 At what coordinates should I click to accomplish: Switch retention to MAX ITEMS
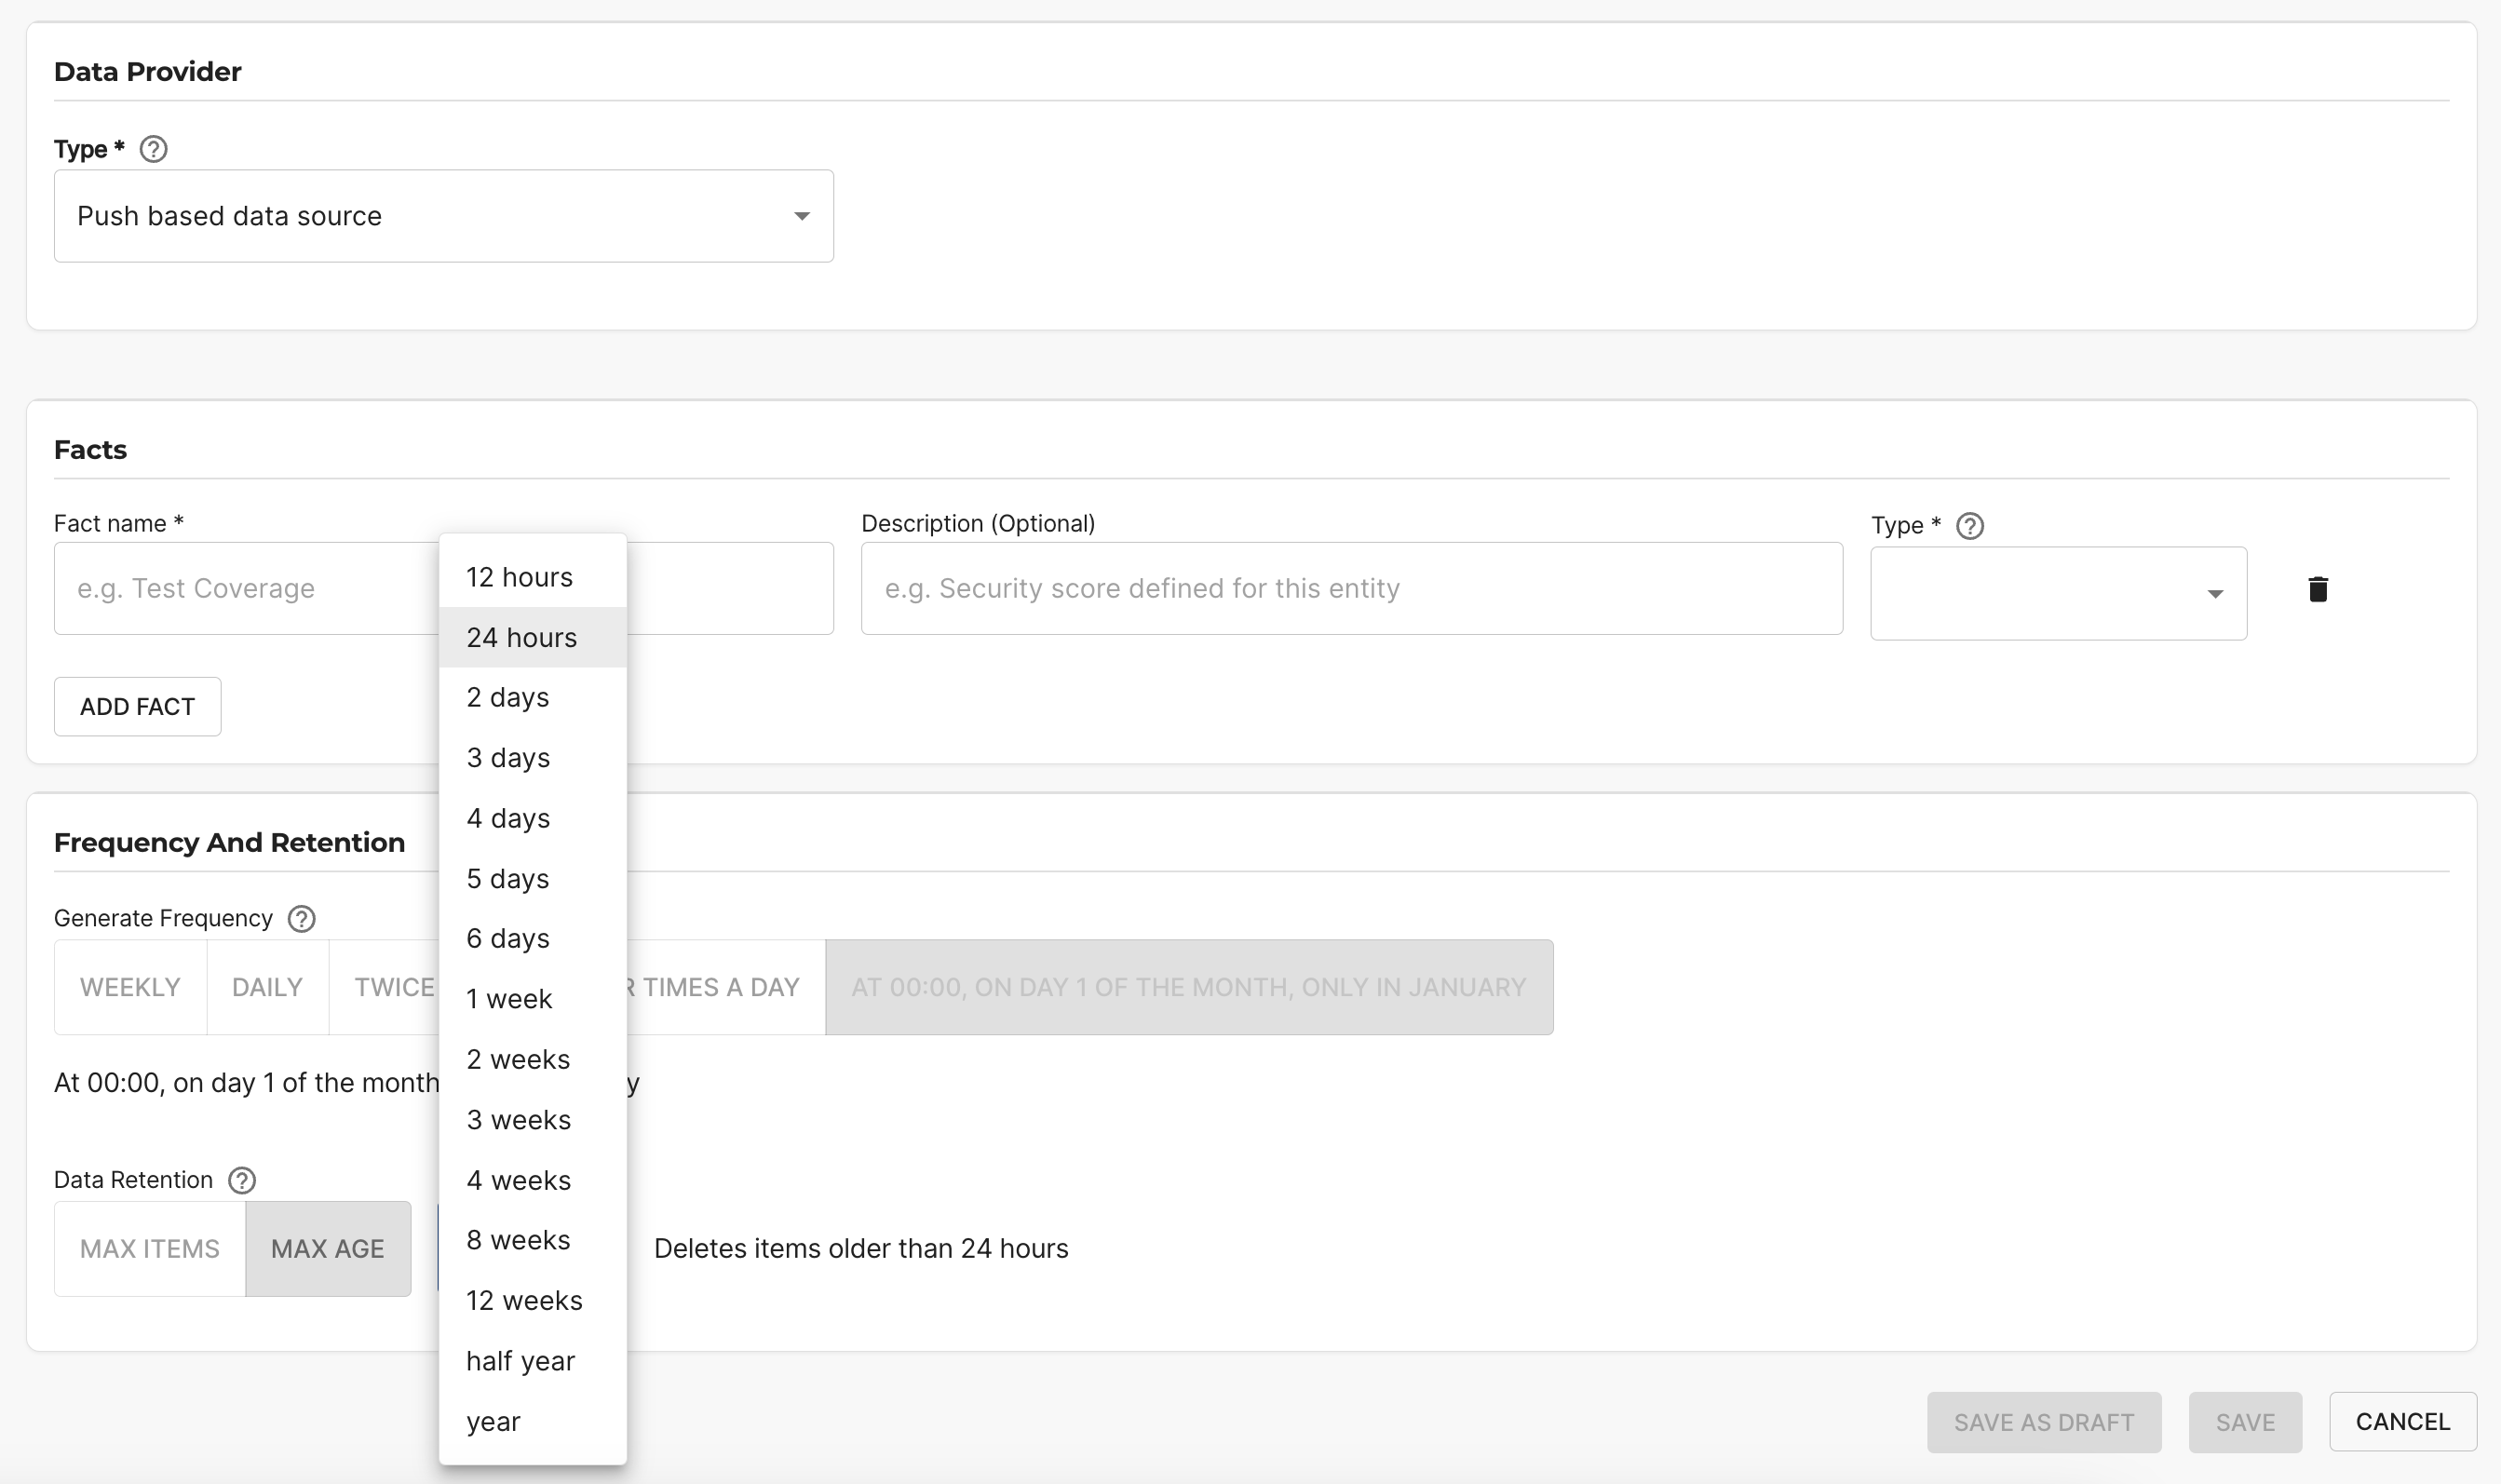click(149, 1248)
